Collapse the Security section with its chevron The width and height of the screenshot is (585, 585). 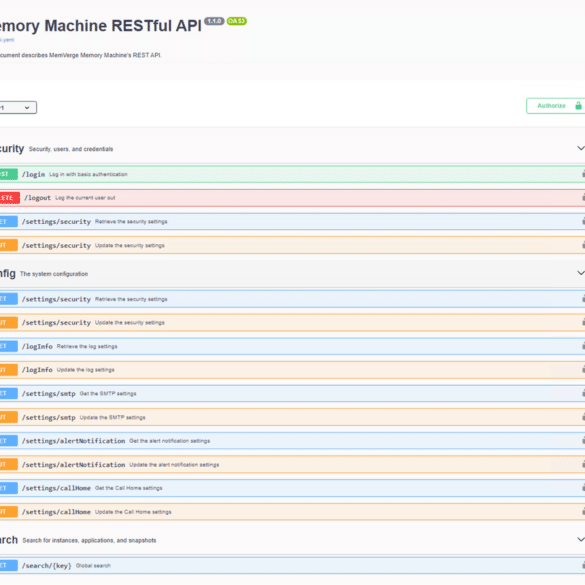click(x=581, y=148)
